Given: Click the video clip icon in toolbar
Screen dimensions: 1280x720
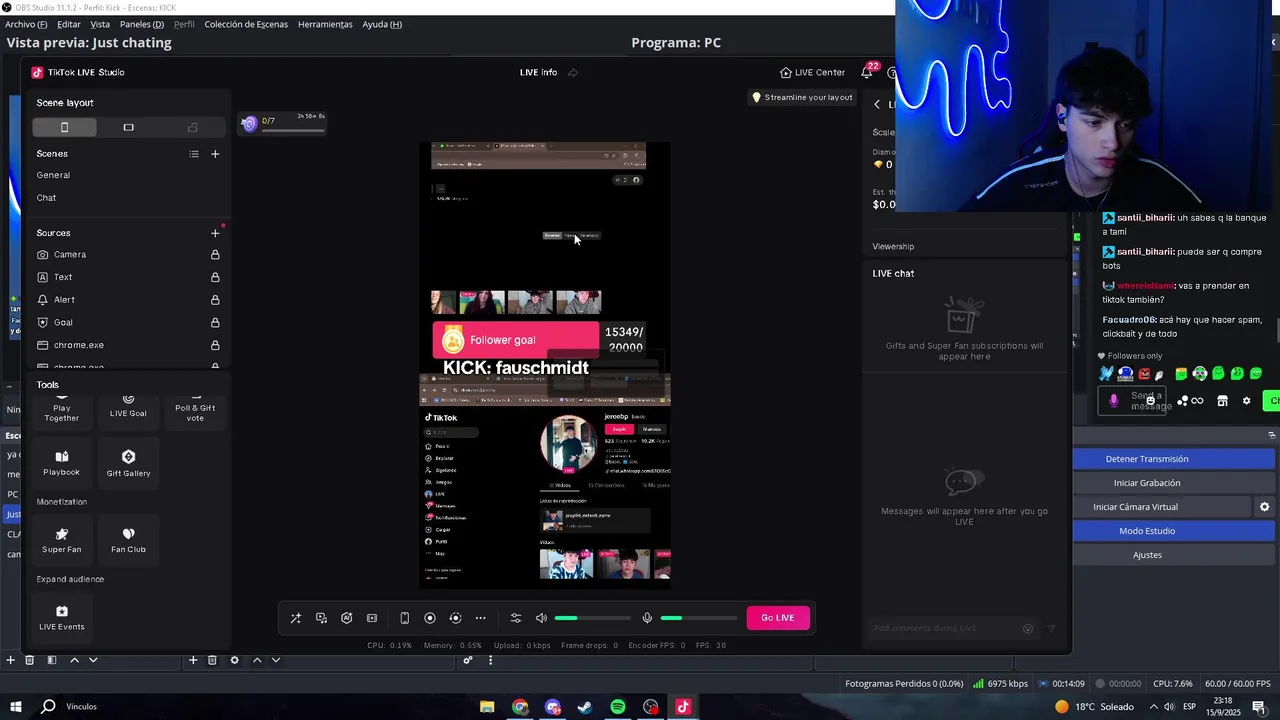Looking at the screenshot, I should 372,618.
